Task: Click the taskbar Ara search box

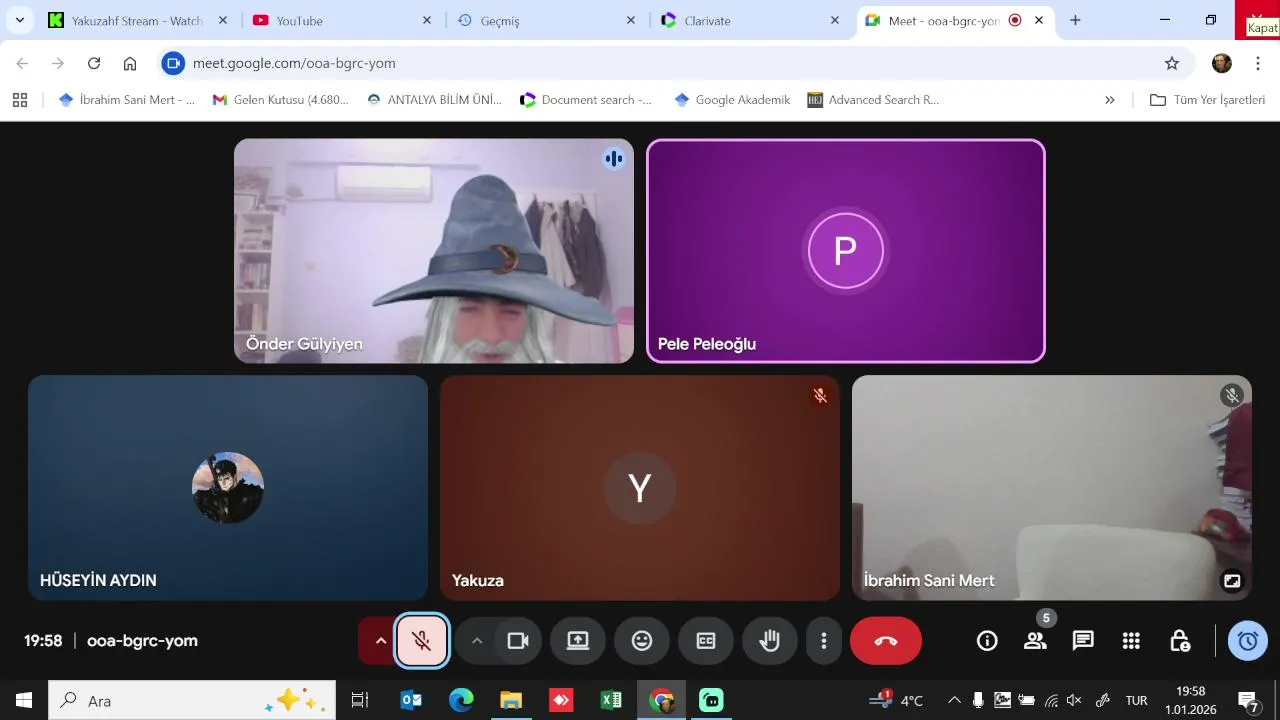Action: tap(192, 700)
